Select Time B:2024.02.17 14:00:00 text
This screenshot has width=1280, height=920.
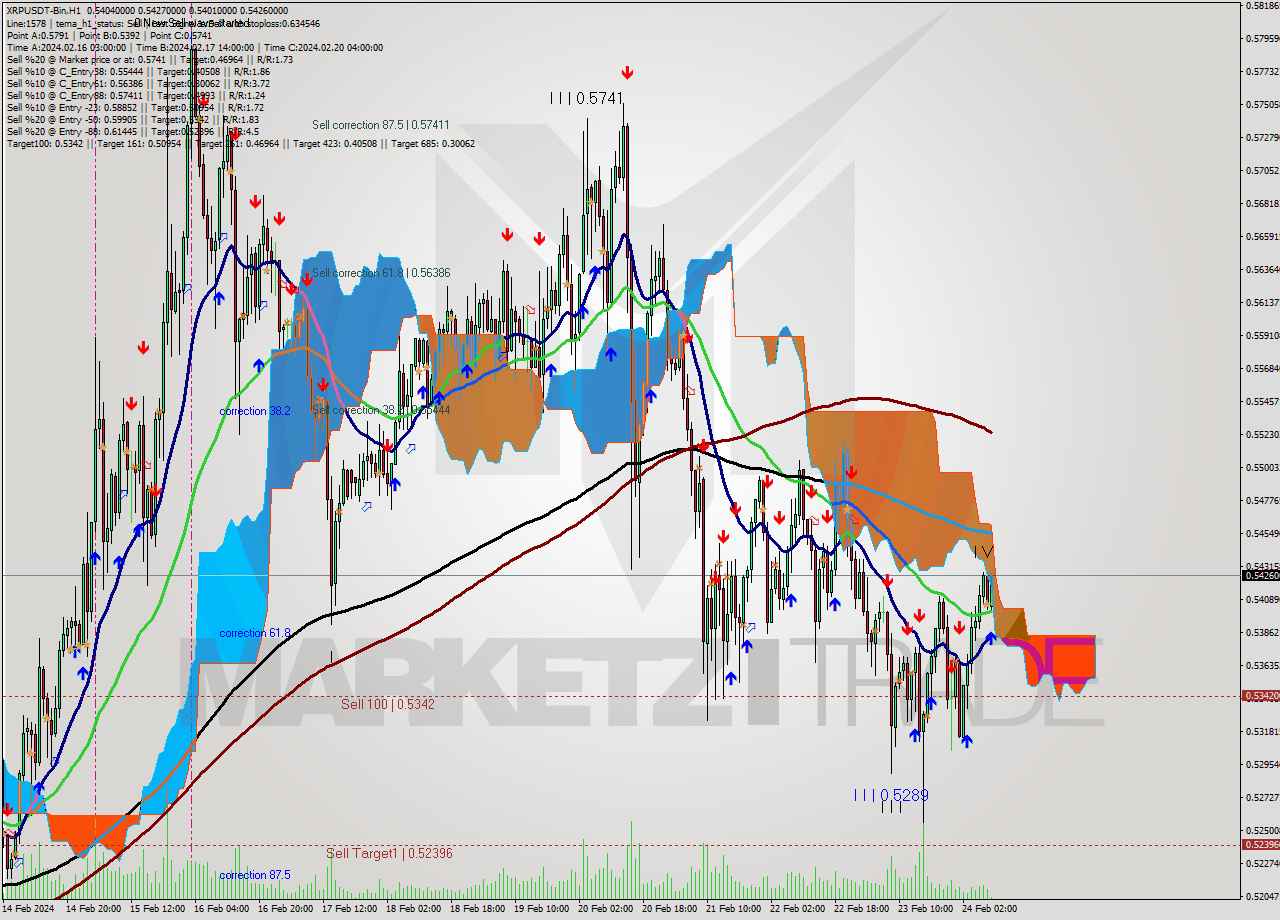tap(195, 47)
